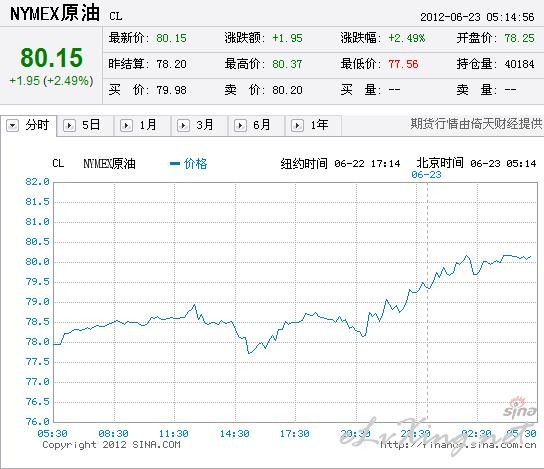Click the finance.sina.com.cn URL

pos(458,445)
